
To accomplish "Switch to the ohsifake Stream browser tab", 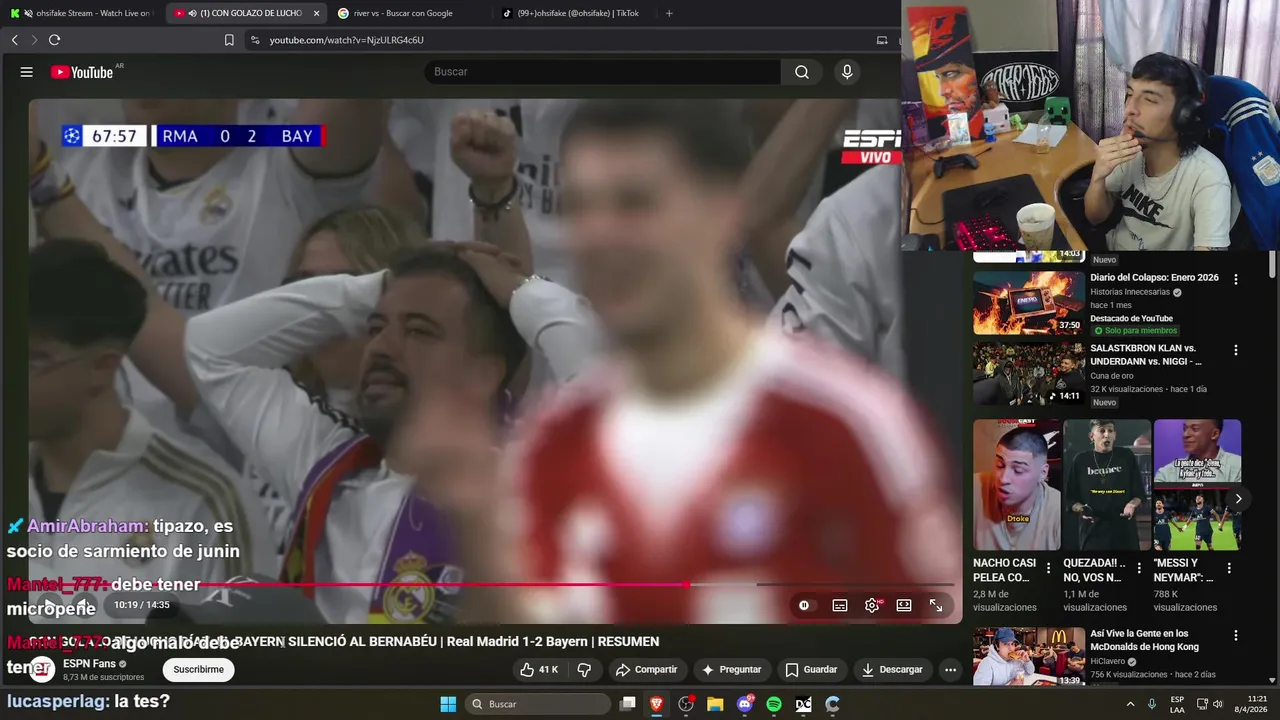I will coord(82,13).
